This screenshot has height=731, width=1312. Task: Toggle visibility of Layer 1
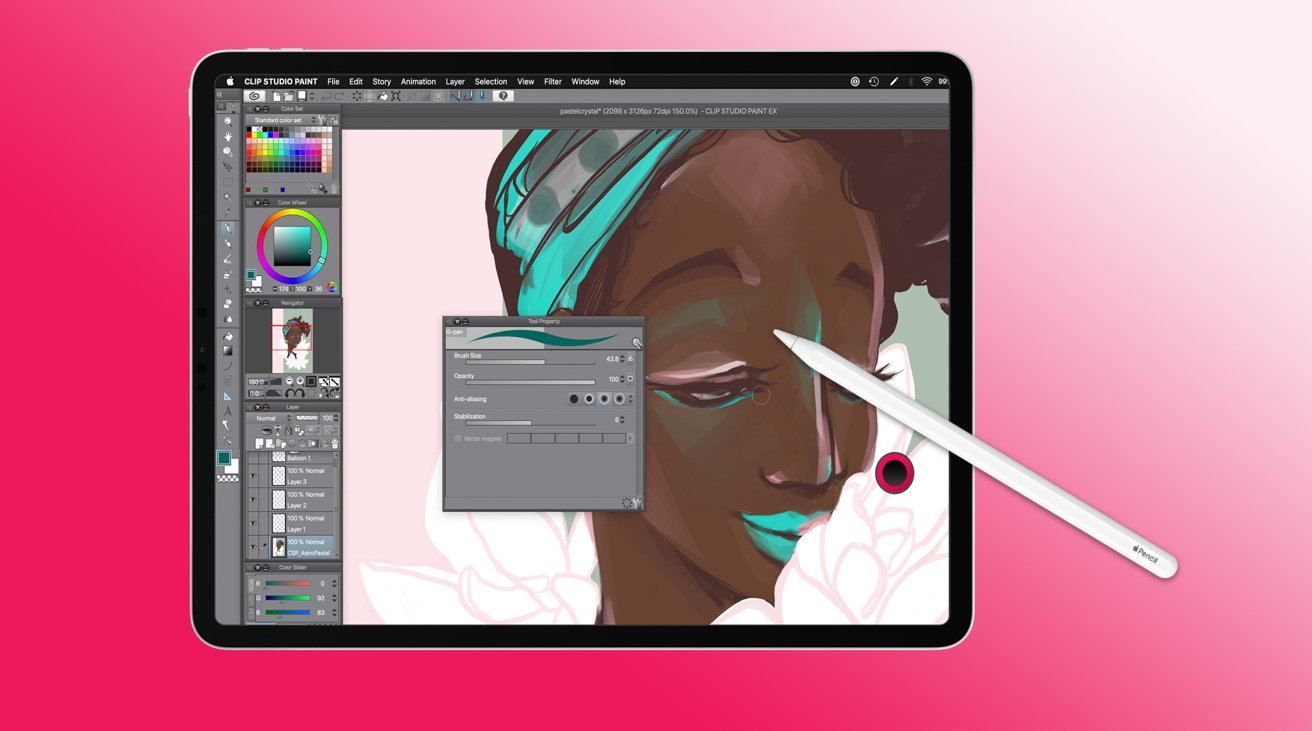tap(253, 524)
